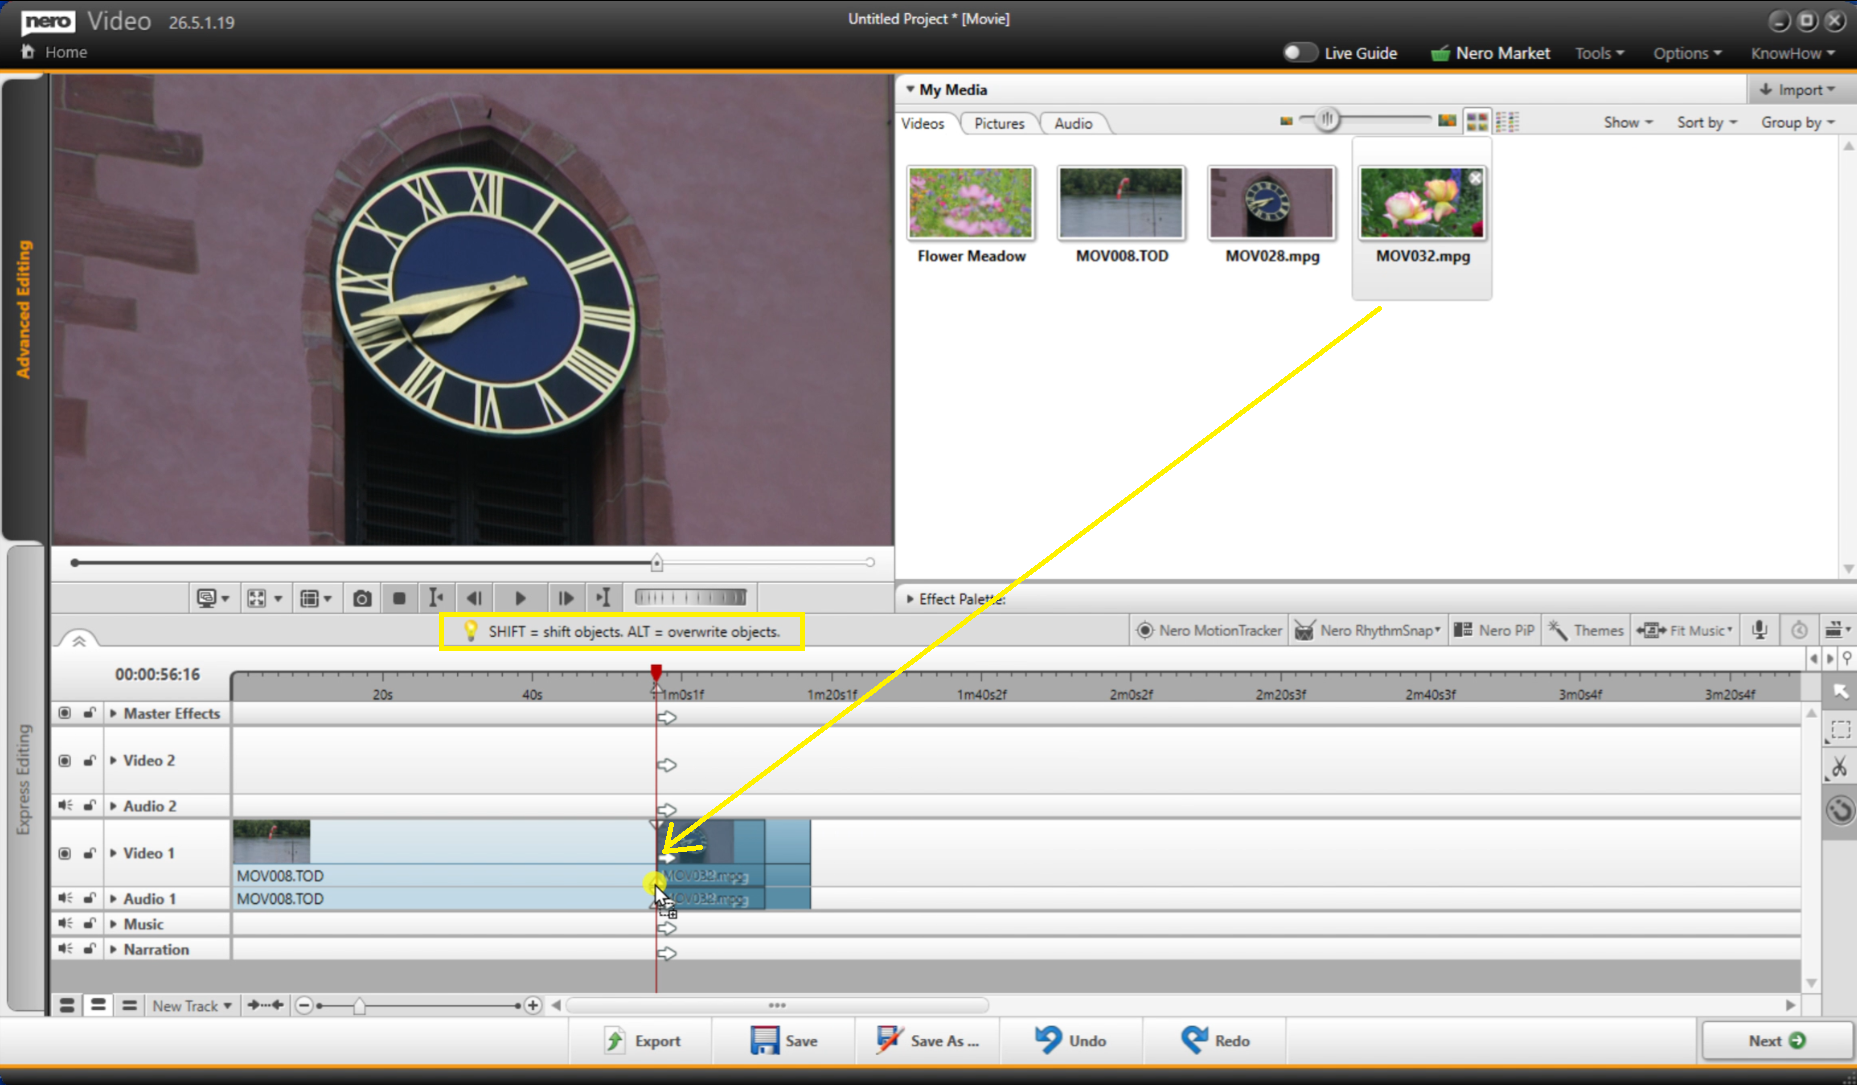Image resolution: width=1857 pixels, height=1085 pixels.
Task: Click the timeline zoom slider handle
Action: coord(359,1006)
